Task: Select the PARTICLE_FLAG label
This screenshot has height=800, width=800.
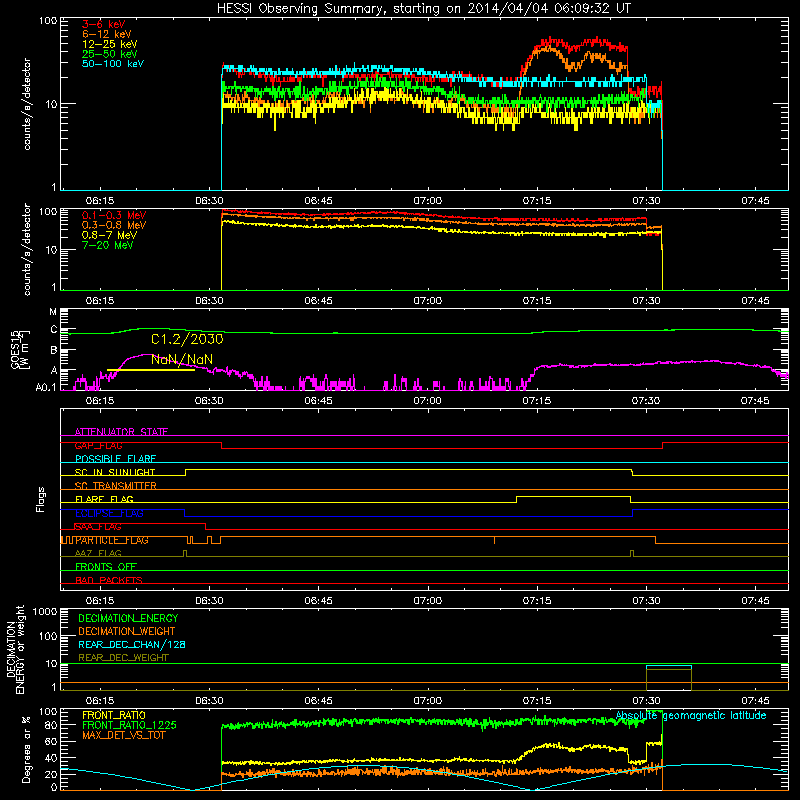Action: (x=112, y=540)
